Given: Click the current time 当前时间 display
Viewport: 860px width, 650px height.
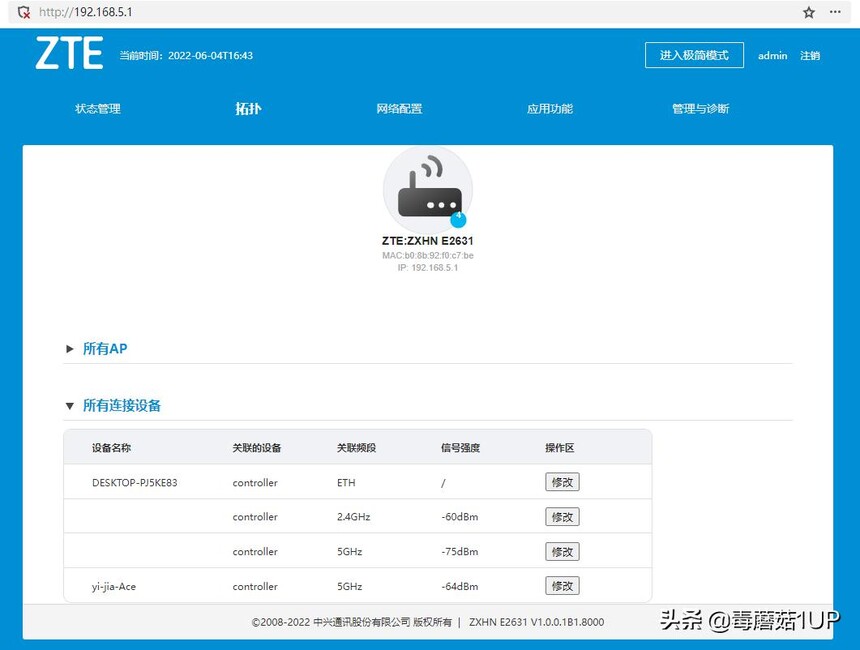Looking at the screenshot, I should 186,55.
